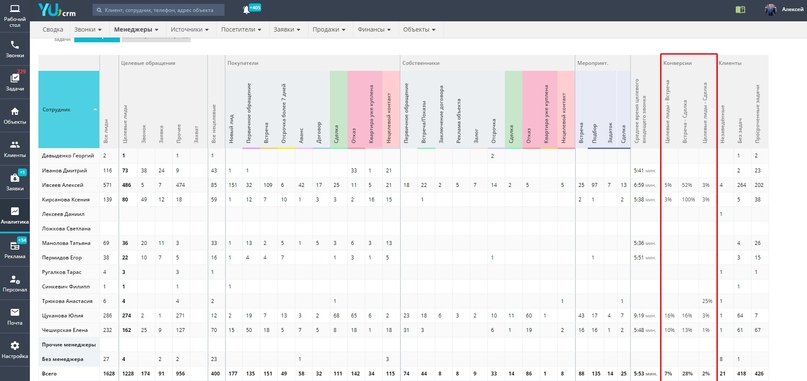Click the green book icon in header
This screenshot has height=381, width=807.
coord(740,9)
